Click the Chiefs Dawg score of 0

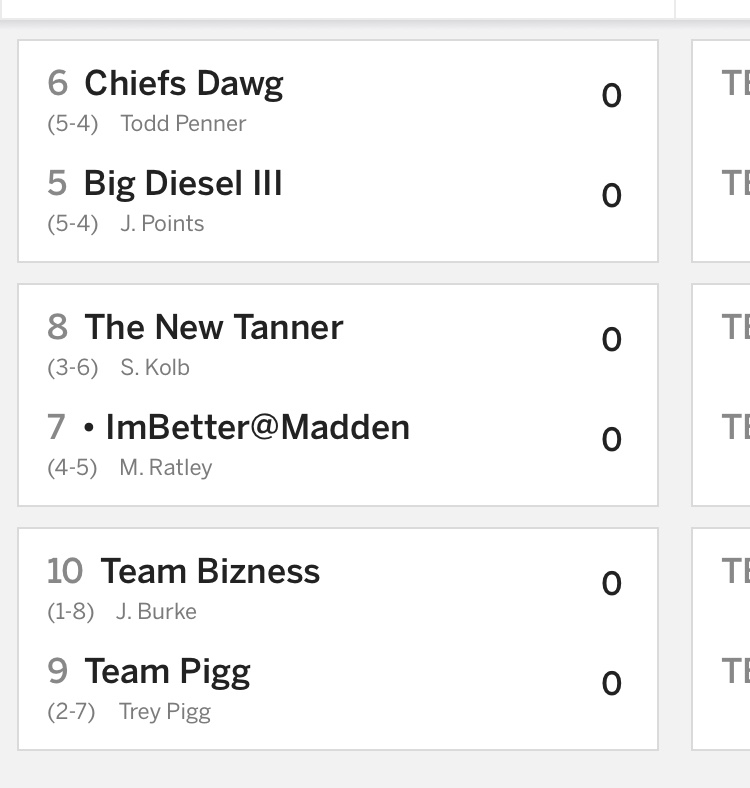coord(611,96)
